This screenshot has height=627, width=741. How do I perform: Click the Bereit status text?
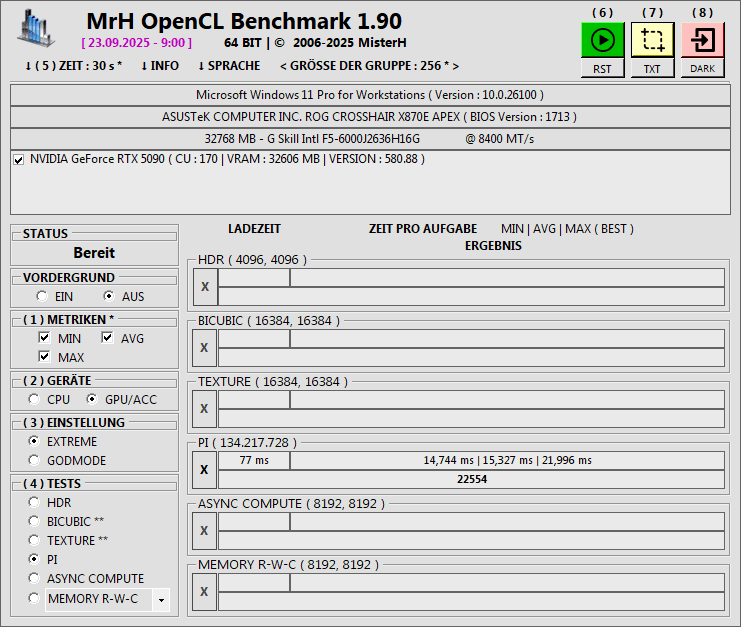pos(94,253)
